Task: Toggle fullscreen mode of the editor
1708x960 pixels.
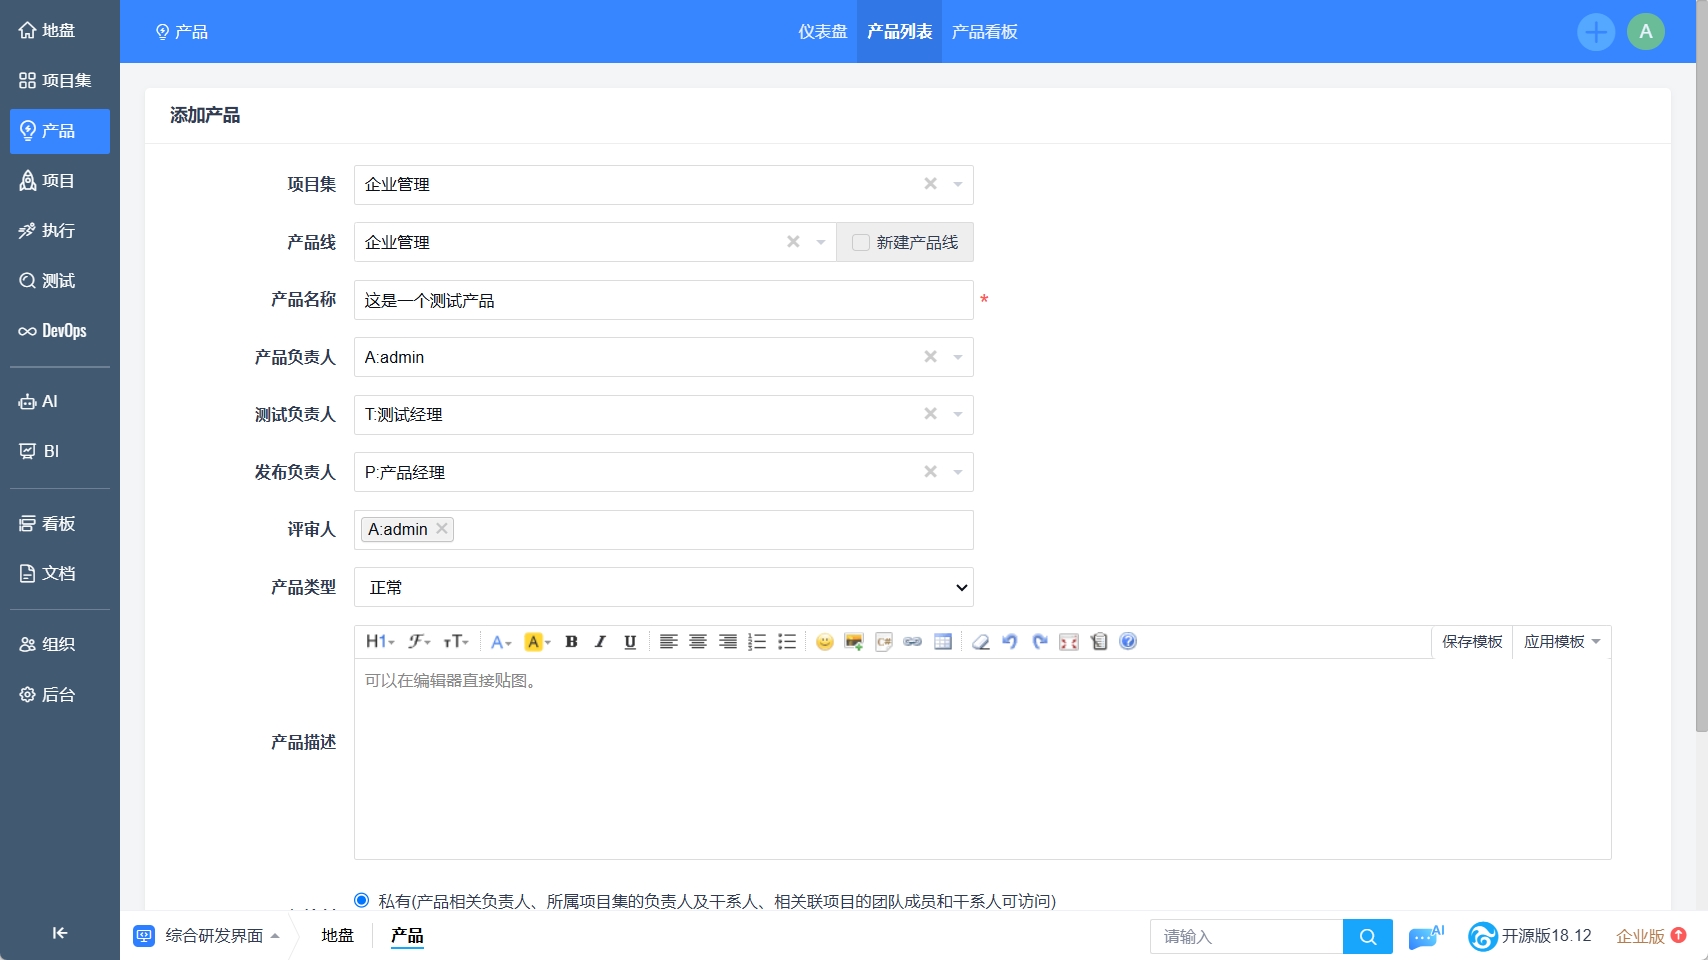Action: click(x=1069, y=642)
